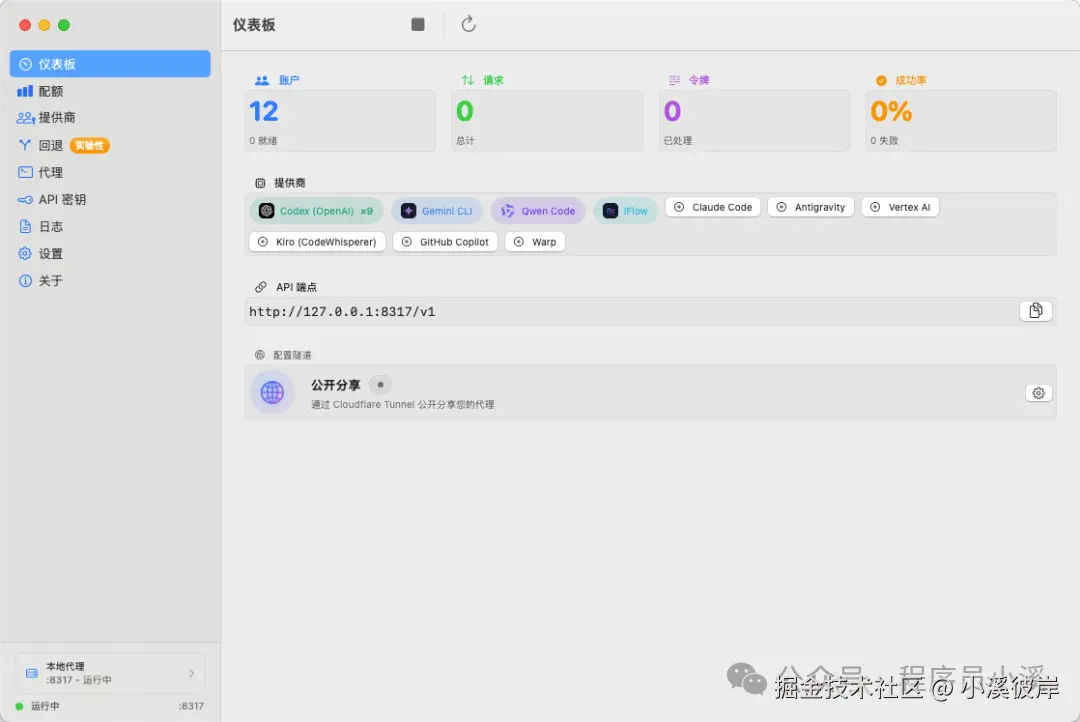
Task: Click the 公开分享 title text
Action: pos(335,385)
